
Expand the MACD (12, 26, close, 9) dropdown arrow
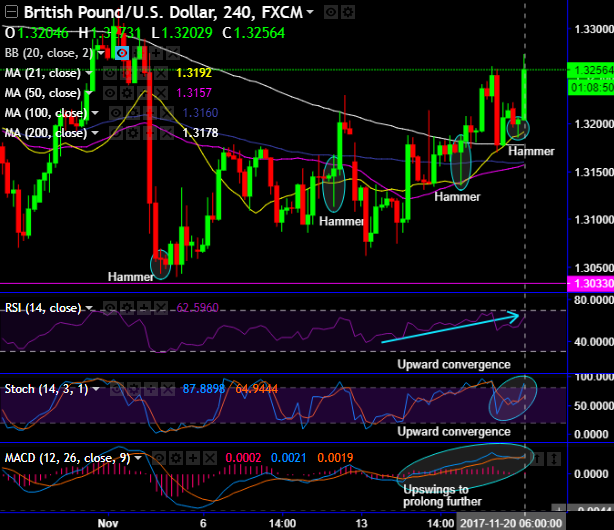point(138,458)
